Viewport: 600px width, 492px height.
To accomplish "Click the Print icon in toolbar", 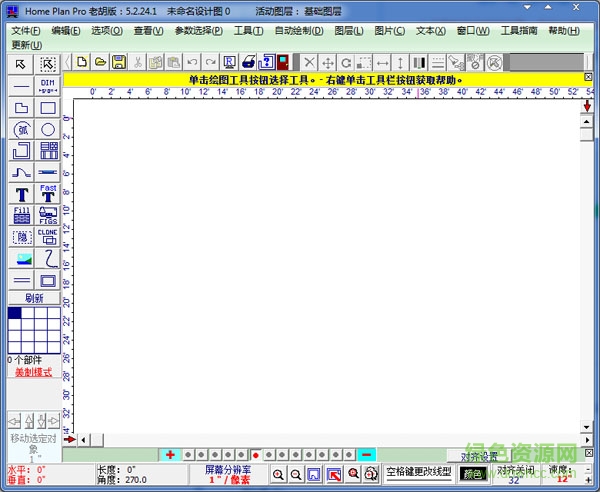I will [248, 62].
